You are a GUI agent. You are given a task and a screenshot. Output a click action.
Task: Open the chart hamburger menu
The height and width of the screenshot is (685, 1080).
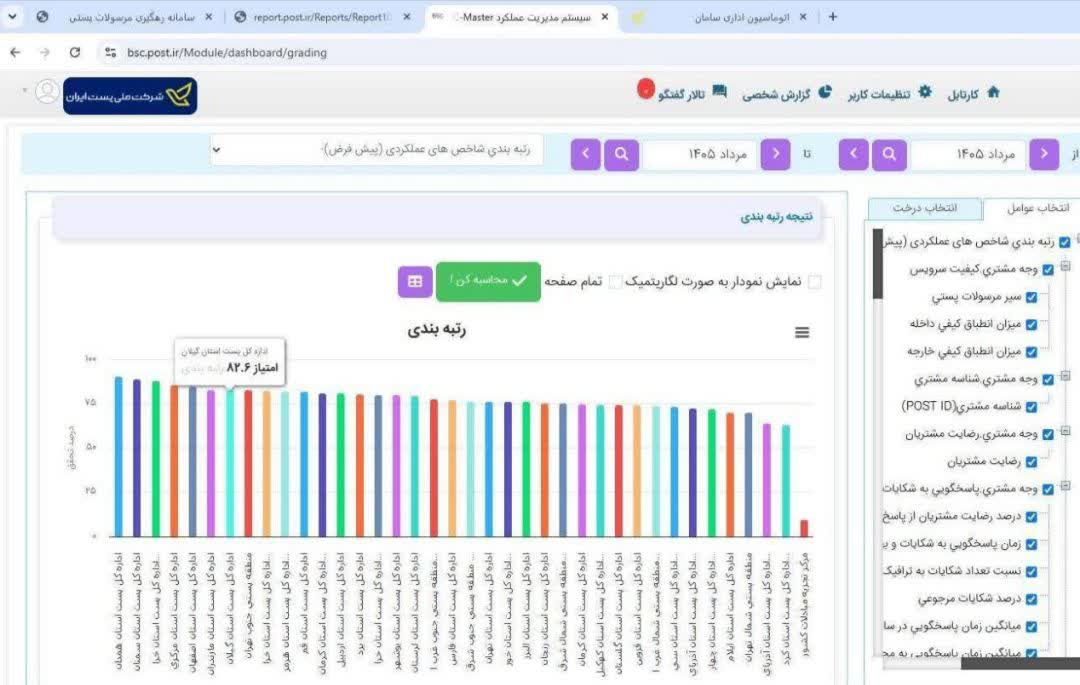(802, 333)
